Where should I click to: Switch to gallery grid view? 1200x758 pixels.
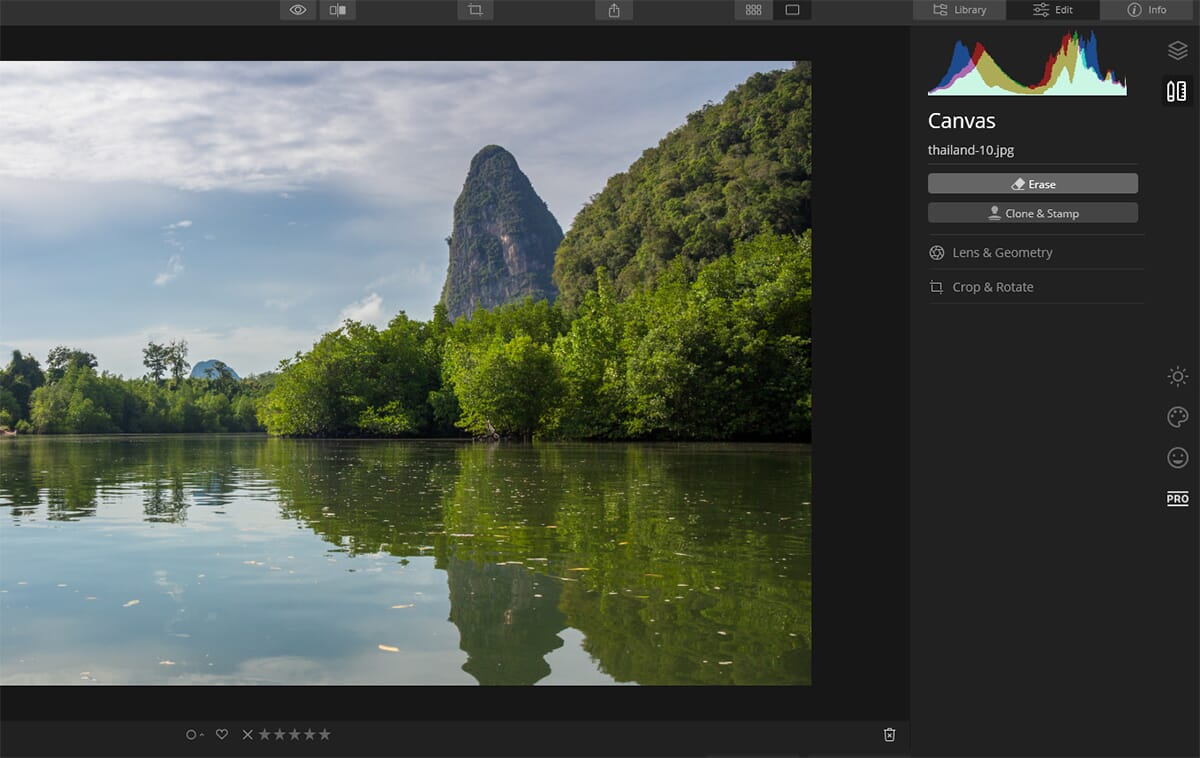[754, 10]
